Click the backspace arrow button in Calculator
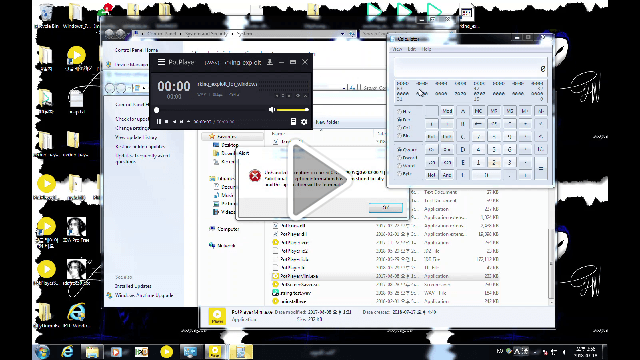The image size is (640, 360). tap(478, 123)
